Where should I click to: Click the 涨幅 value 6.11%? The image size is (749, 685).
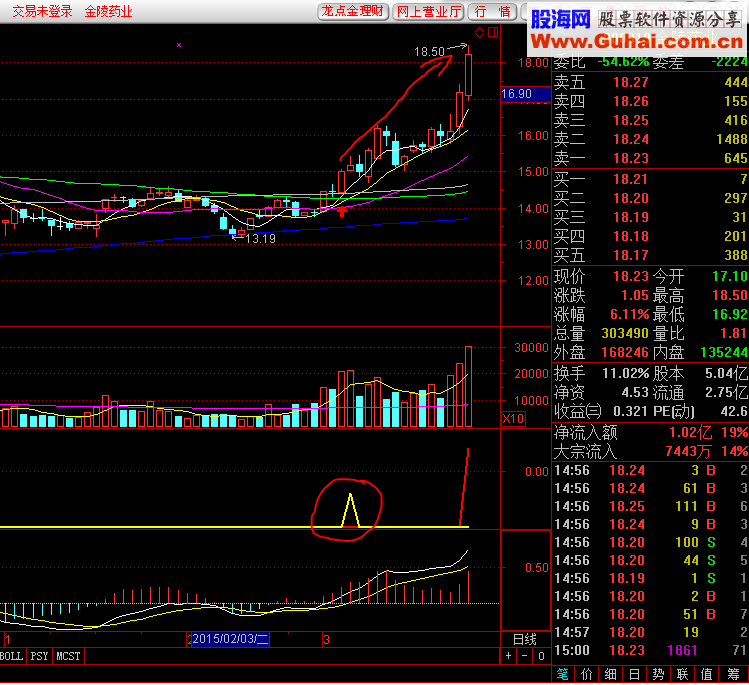coord(630,314)
